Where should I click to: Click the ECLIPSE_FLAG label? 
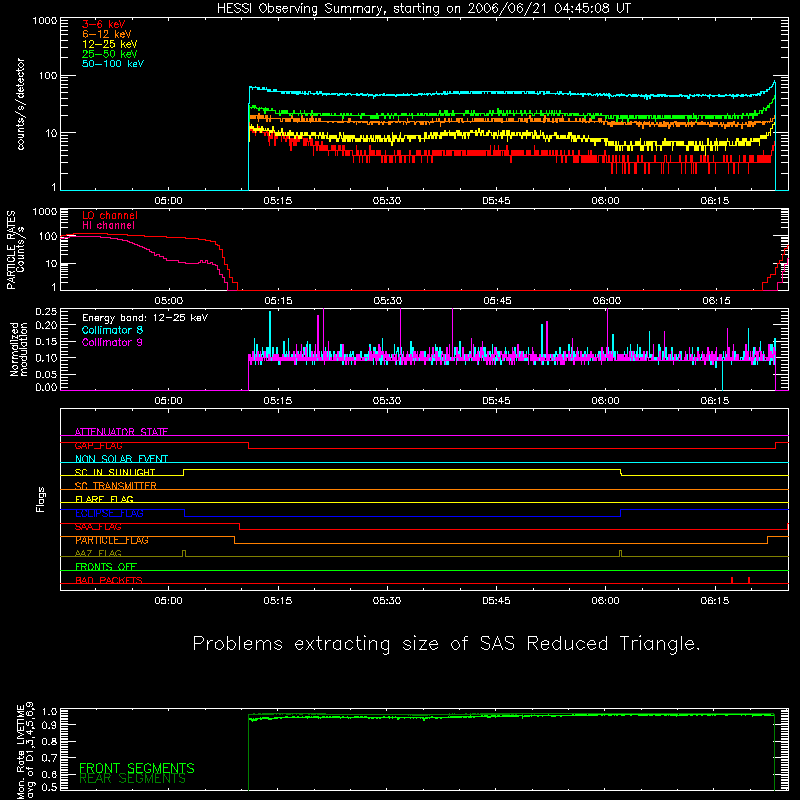pyautogui.click(x=109, y=513)
